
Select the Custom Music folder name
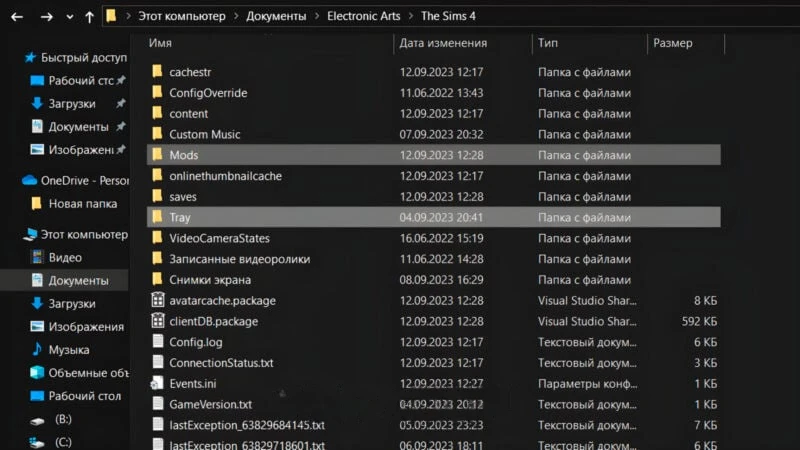coord(205,134)
